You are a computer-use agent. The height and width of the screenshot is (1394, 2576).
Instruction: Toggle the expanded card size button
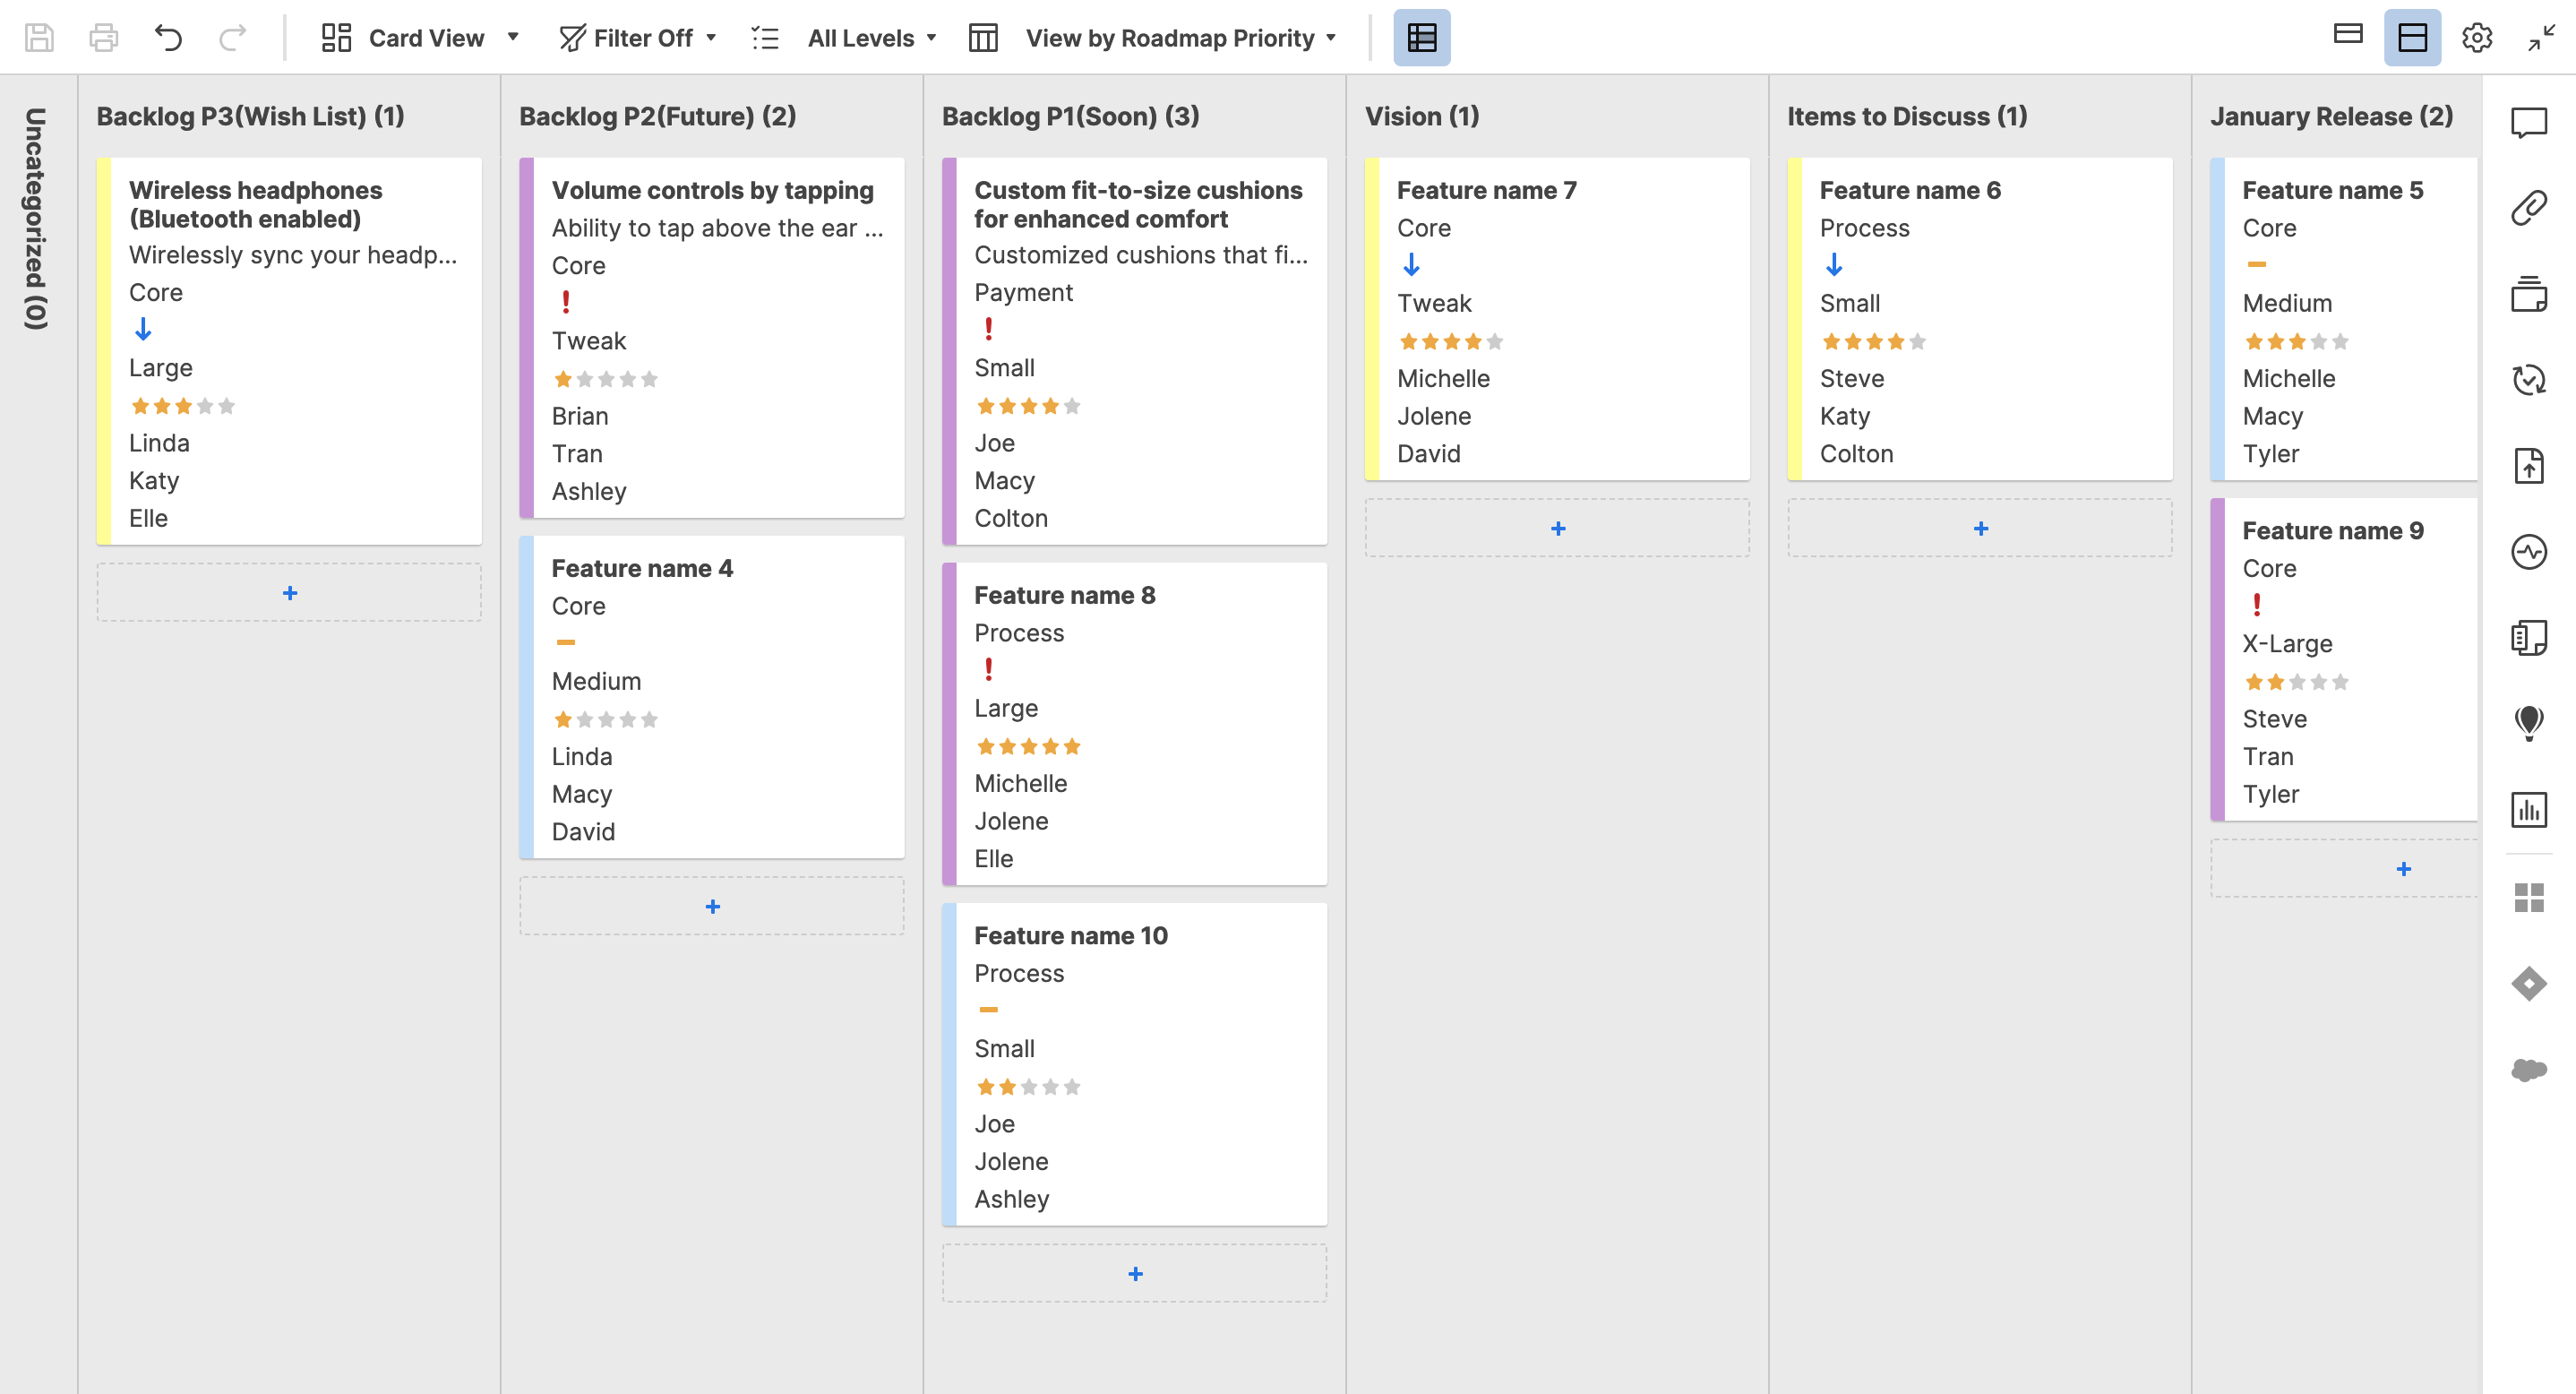(x=2411, y=38)
